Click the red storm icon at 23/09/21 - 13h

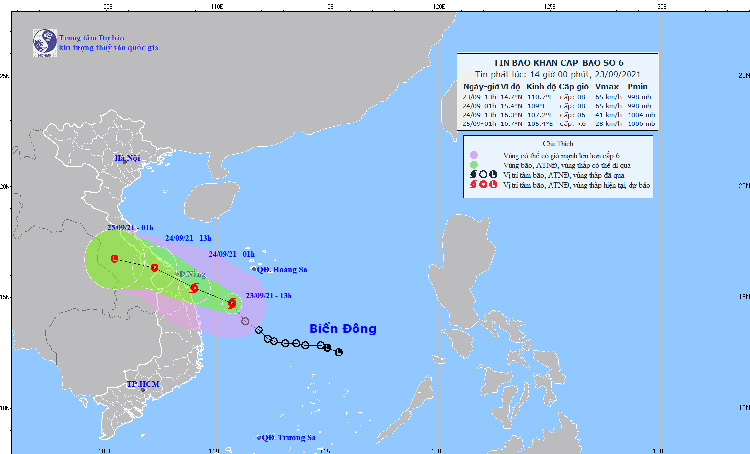pyautogui.click(x=232, y=303)
